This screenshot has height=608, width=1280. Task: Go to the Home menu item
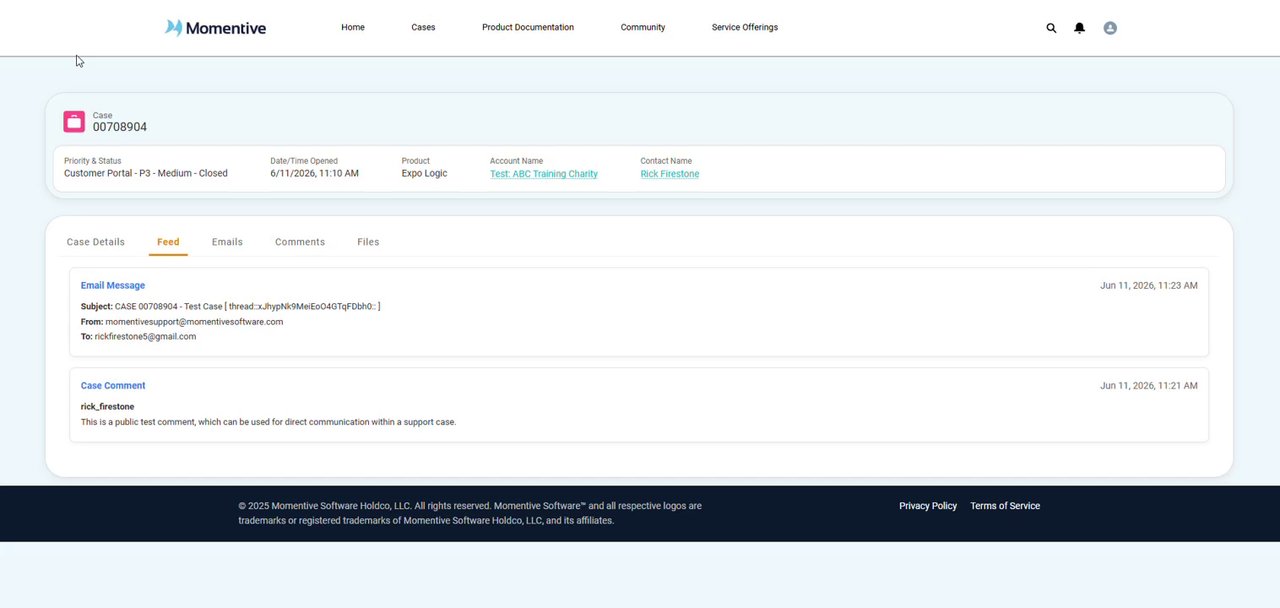(x=353, y=27)
